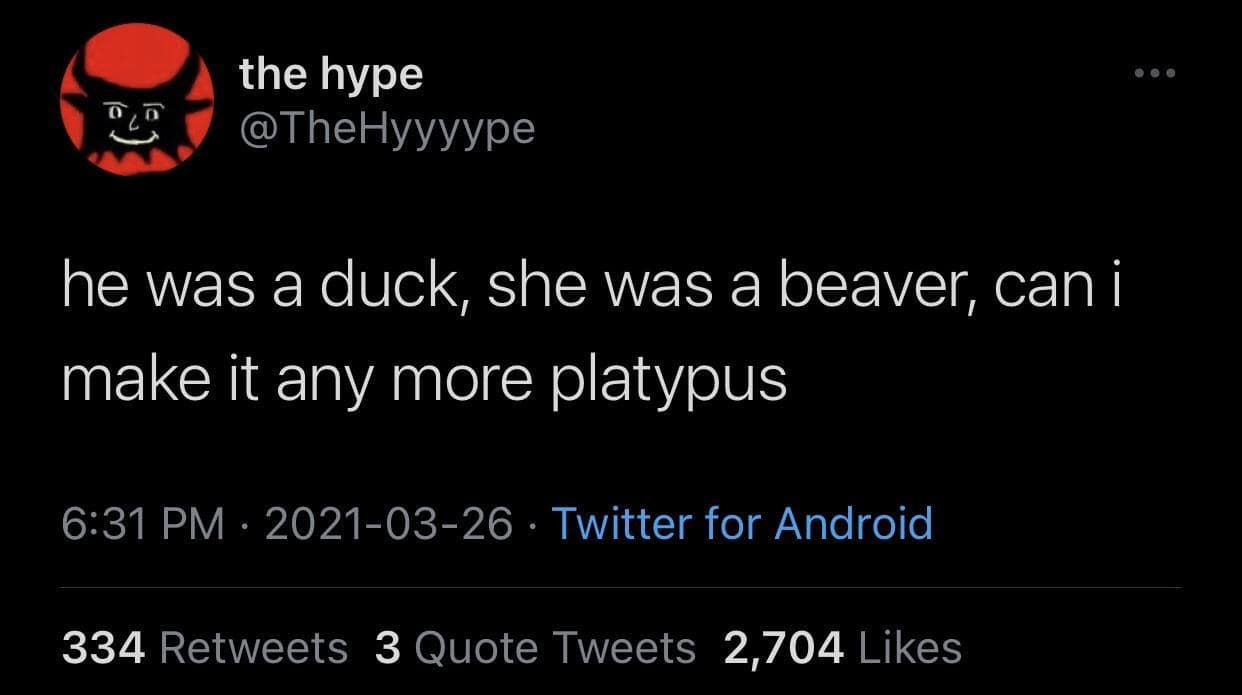Image resolution: width=1242 pixels, height=695 pixels.
Task: Click the "334" retweet count number
Action: (x=104, y=648)
